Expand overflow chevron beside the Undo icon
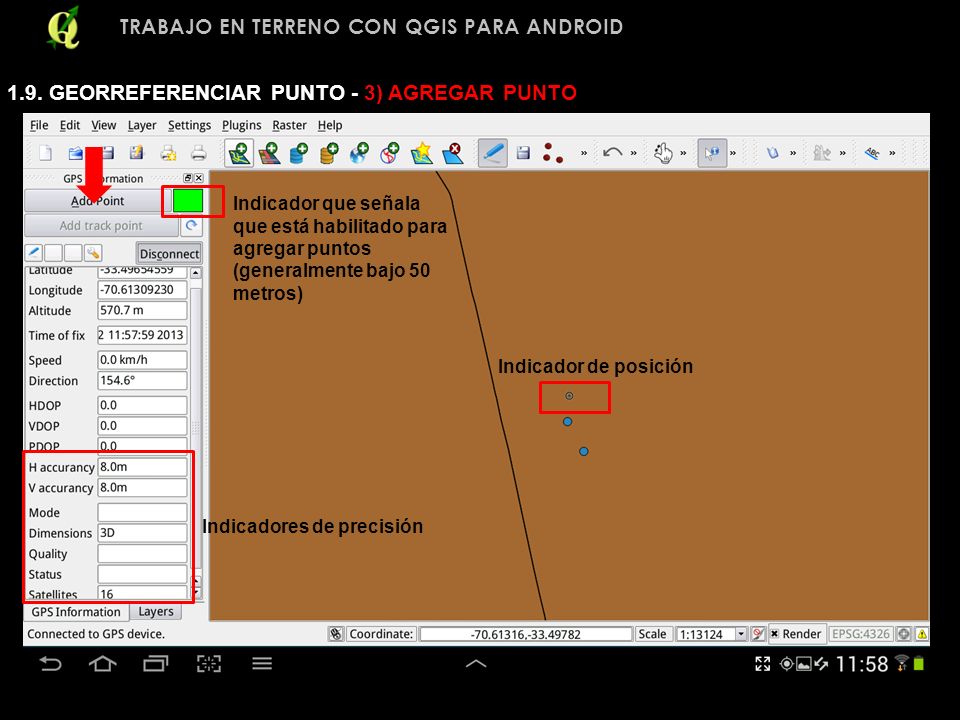 tap(634, 153)
